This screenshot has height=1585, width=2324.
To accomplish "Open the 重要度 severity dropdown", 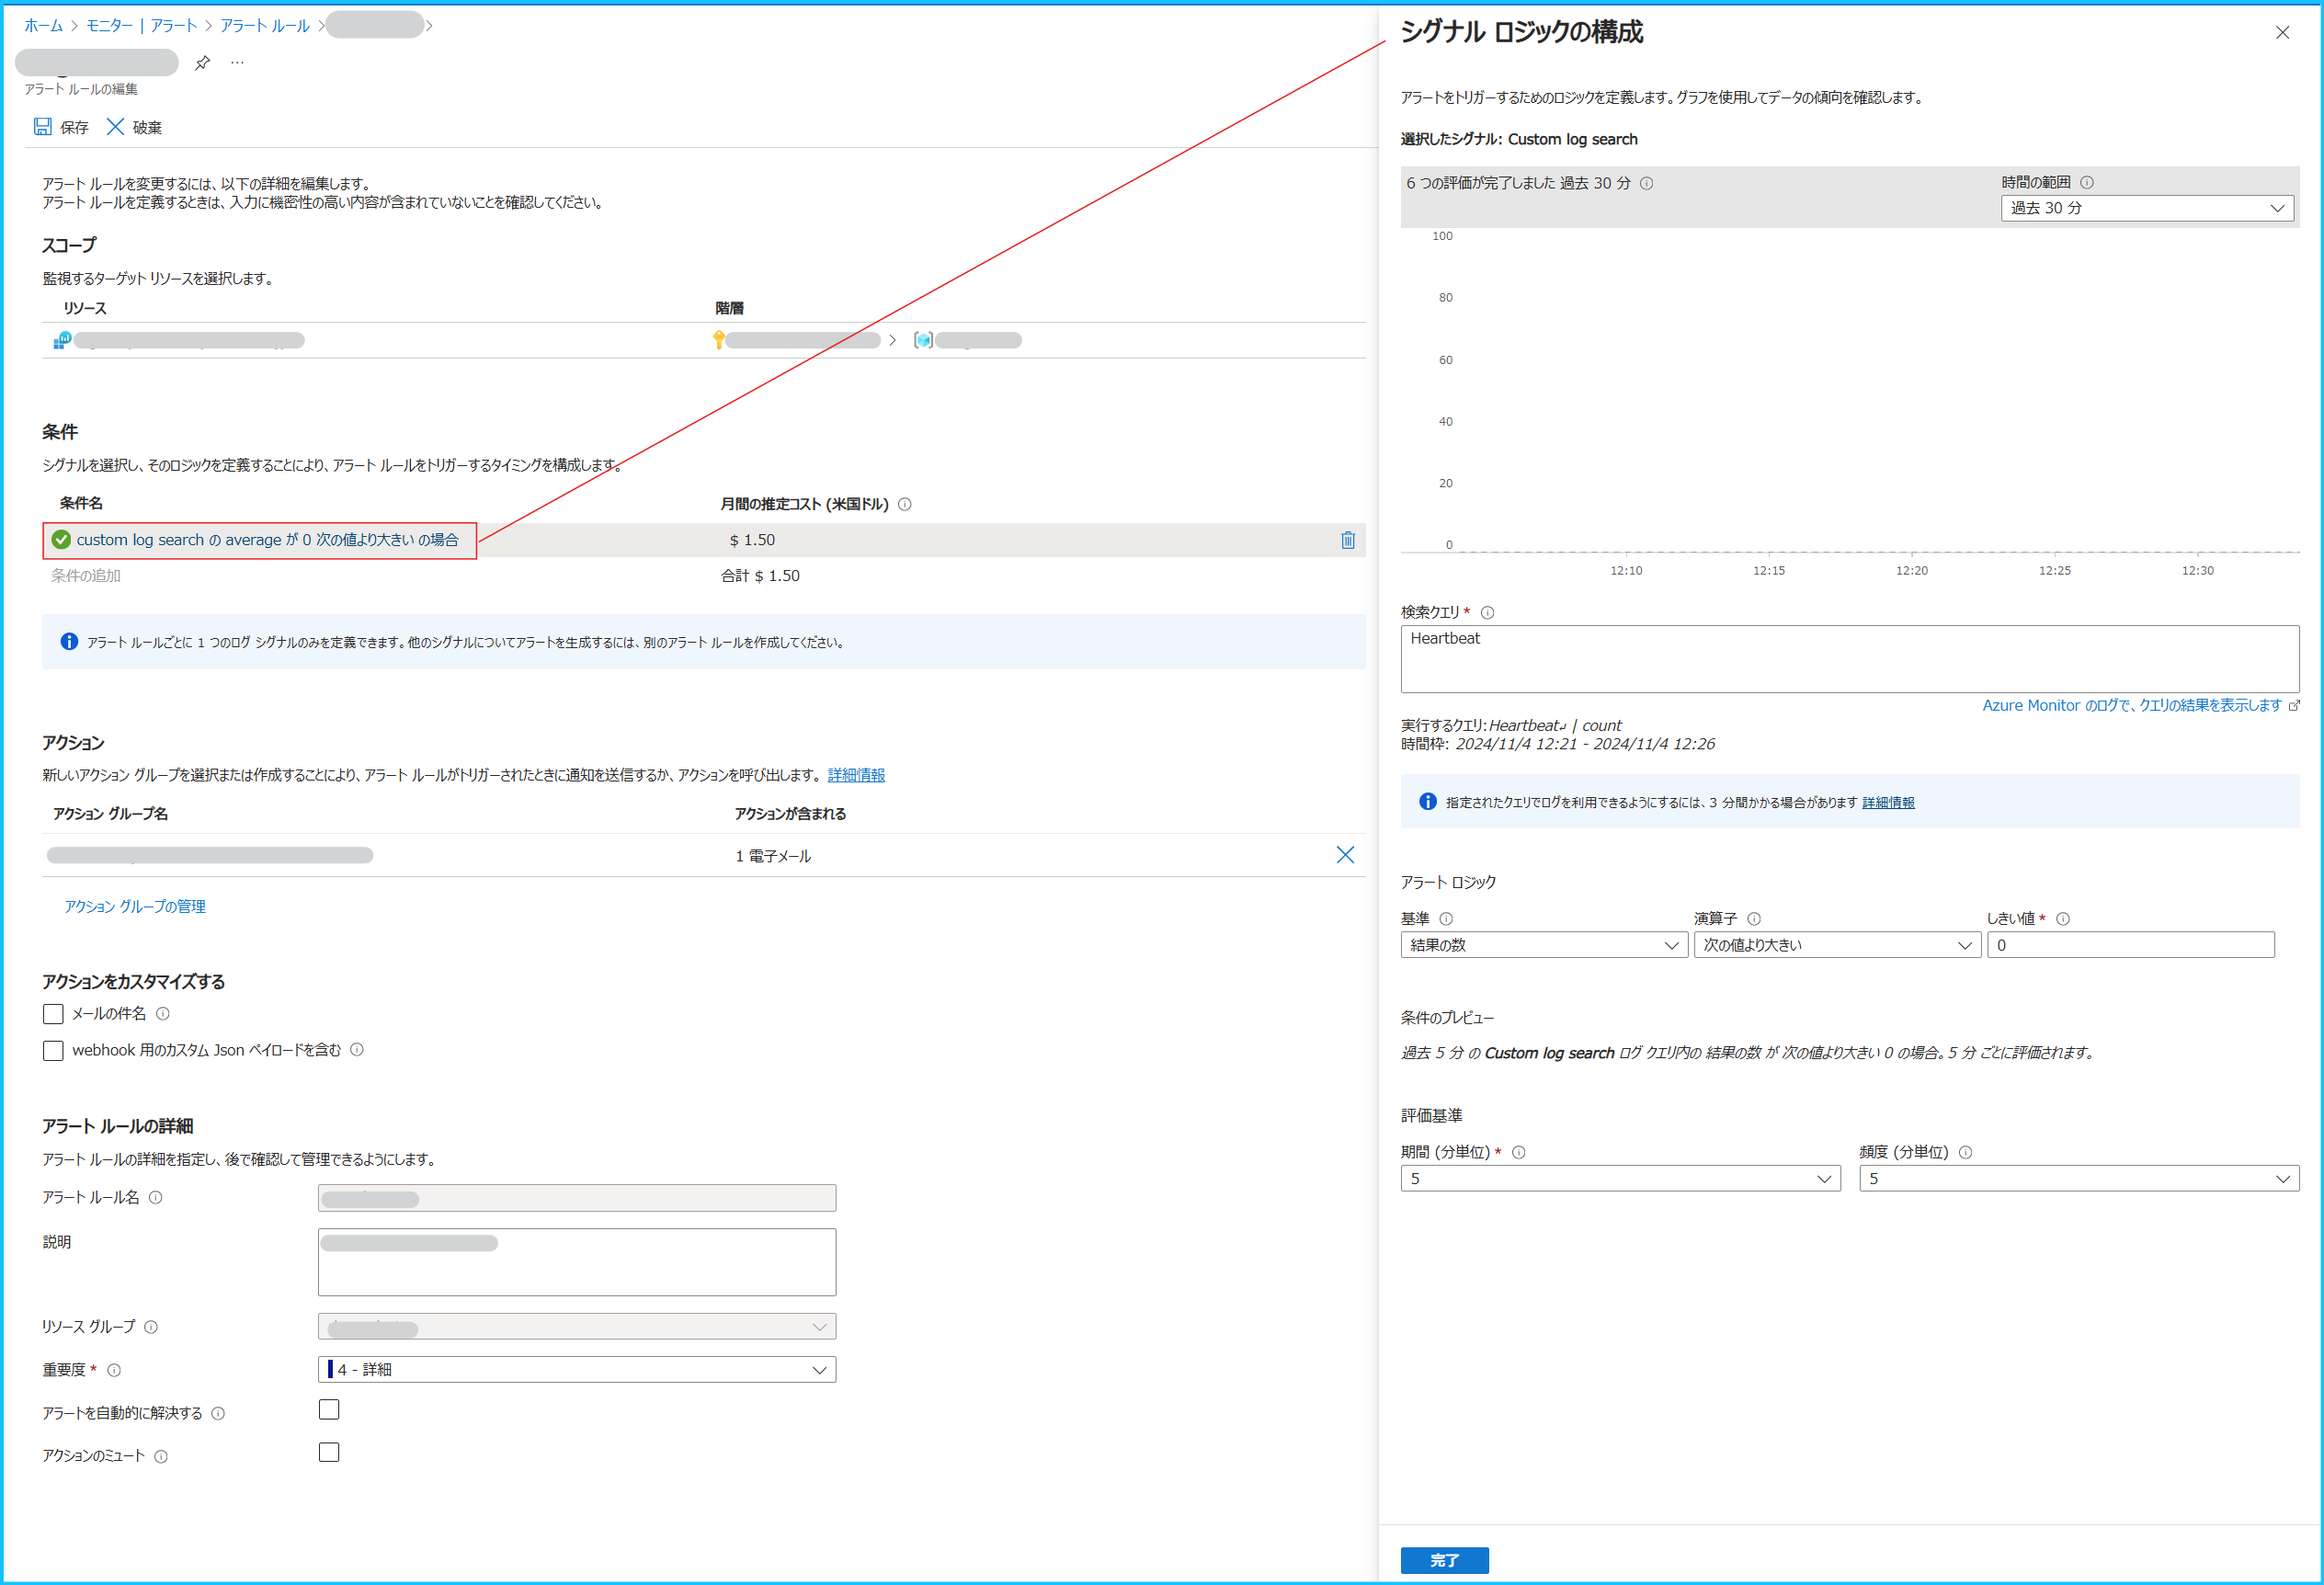I will point(577,1369).
